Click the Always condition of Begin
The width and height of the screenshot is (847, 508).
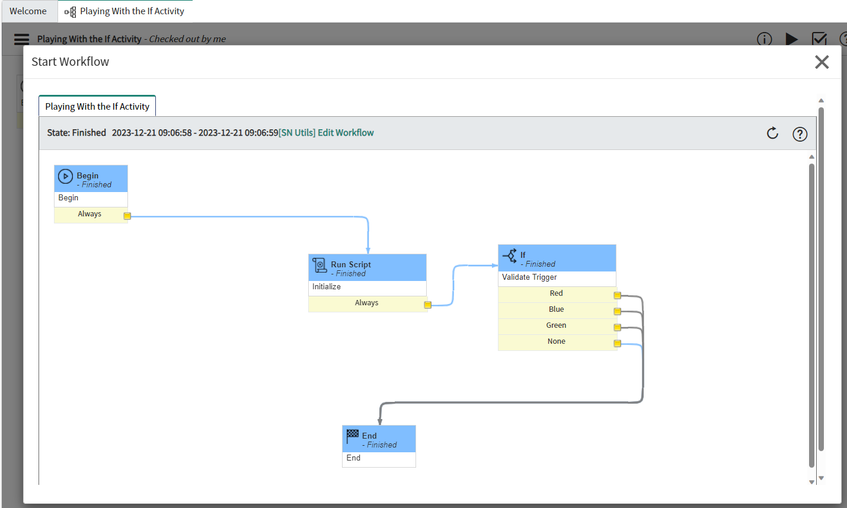point(90,215)
